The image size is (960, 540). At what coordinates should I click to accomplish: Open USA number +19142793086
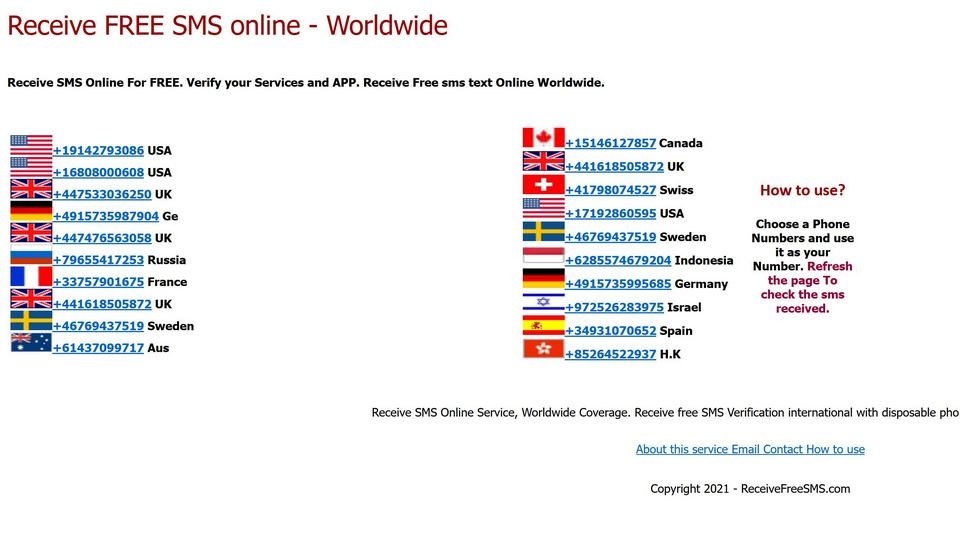pos(99,151)
